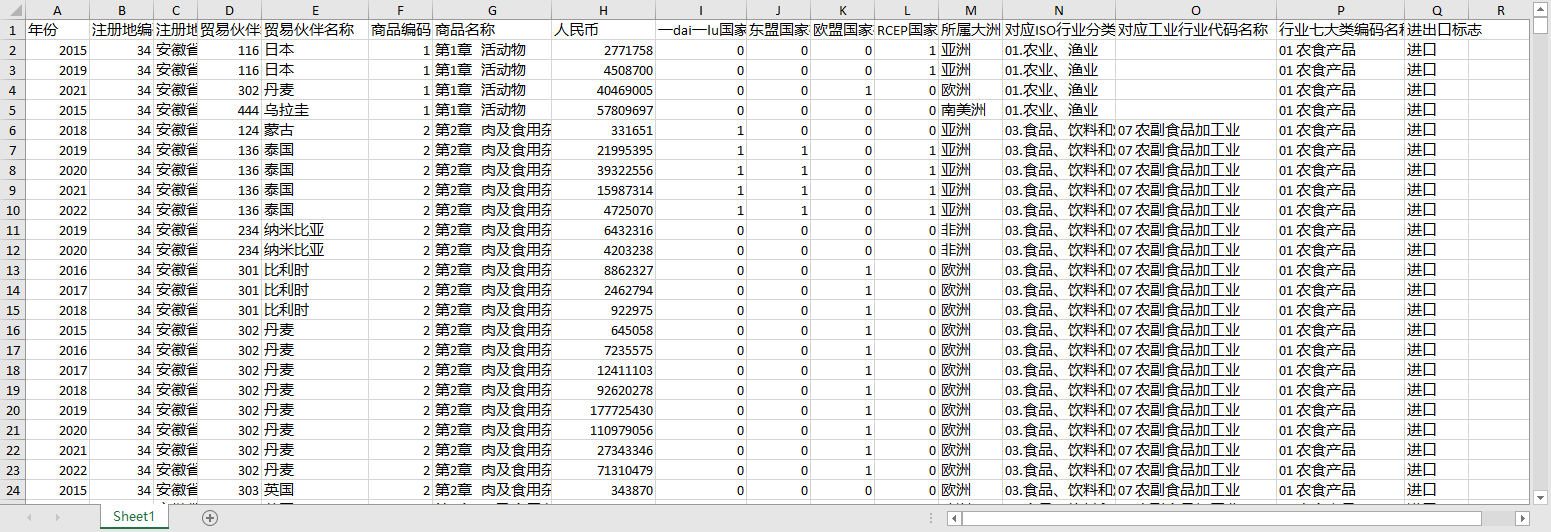Select the value 2771758
Viewport: 1551px width, 532px height.
(x=603, y=50)
